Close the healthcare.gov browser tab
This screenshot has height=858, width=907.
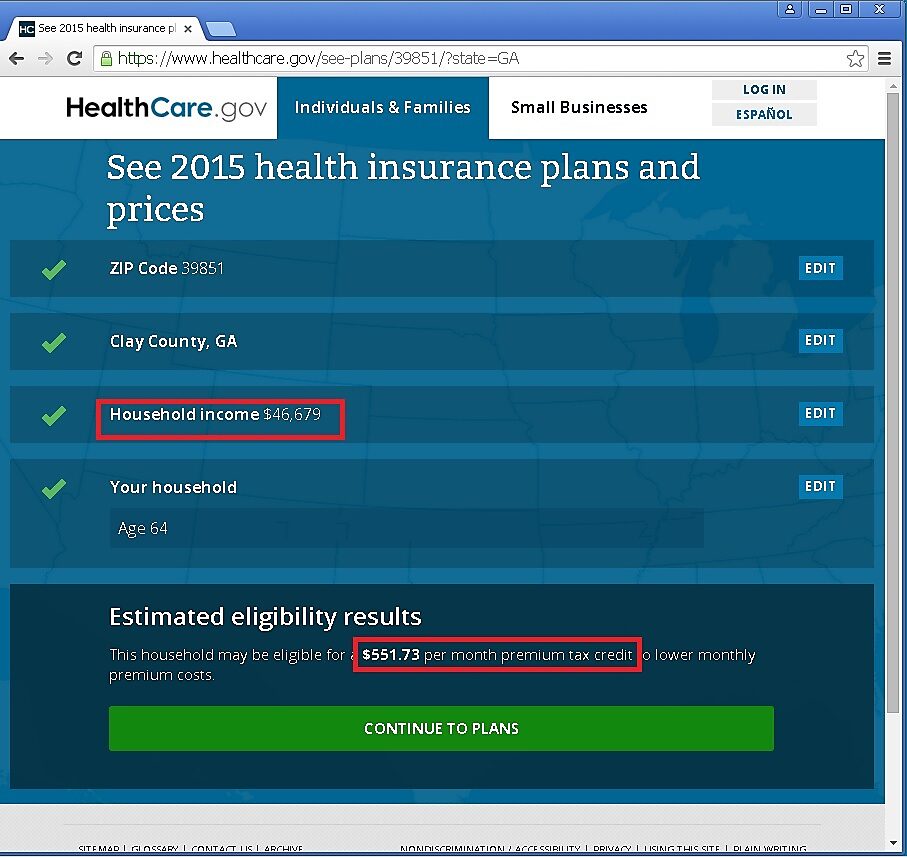(x=188, y=29)
